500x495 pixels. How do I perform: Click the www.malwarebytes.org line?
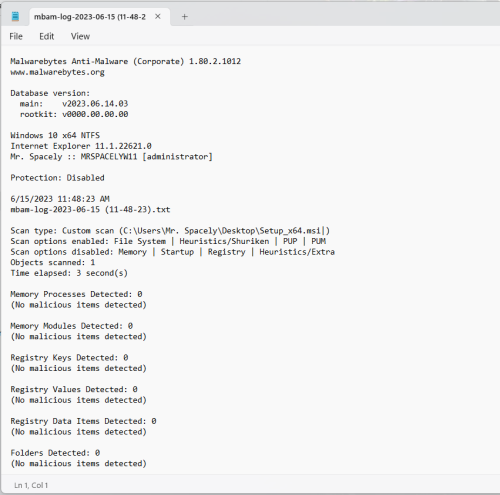point(57,72)
